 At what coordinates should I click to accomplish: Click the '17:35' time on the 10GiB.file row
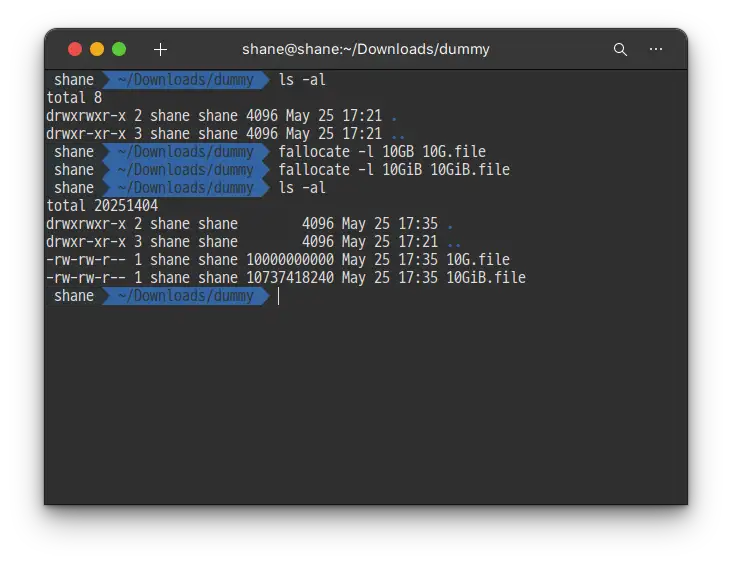point(418,278)
